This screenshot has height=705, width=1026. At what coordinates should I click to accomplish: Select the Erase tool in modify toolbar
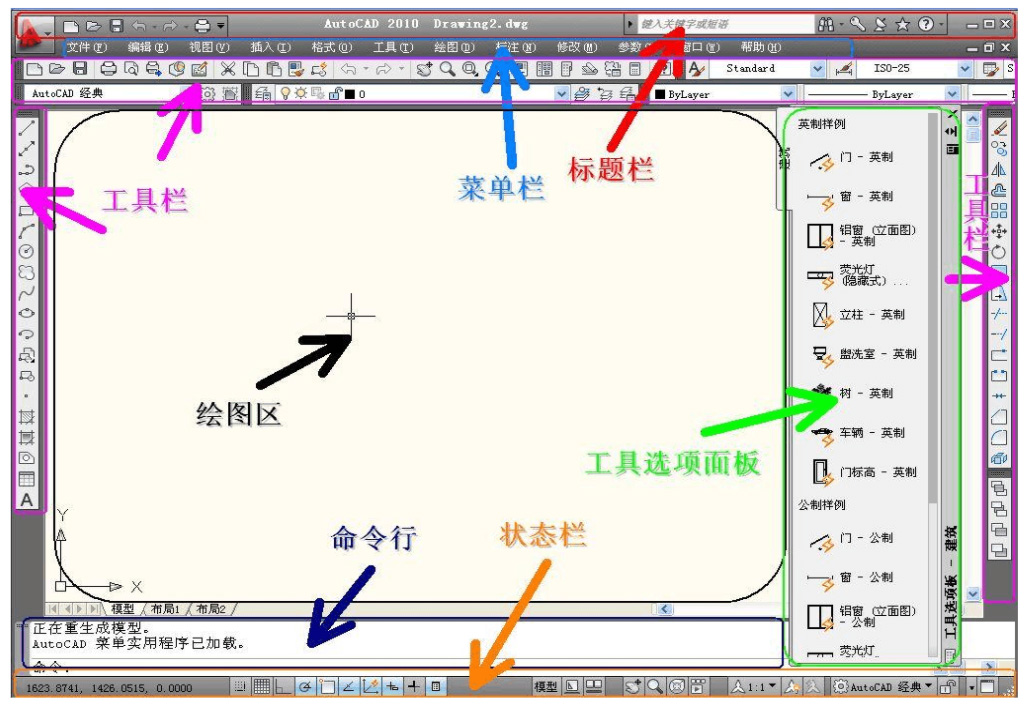click(x=999, y=128)
